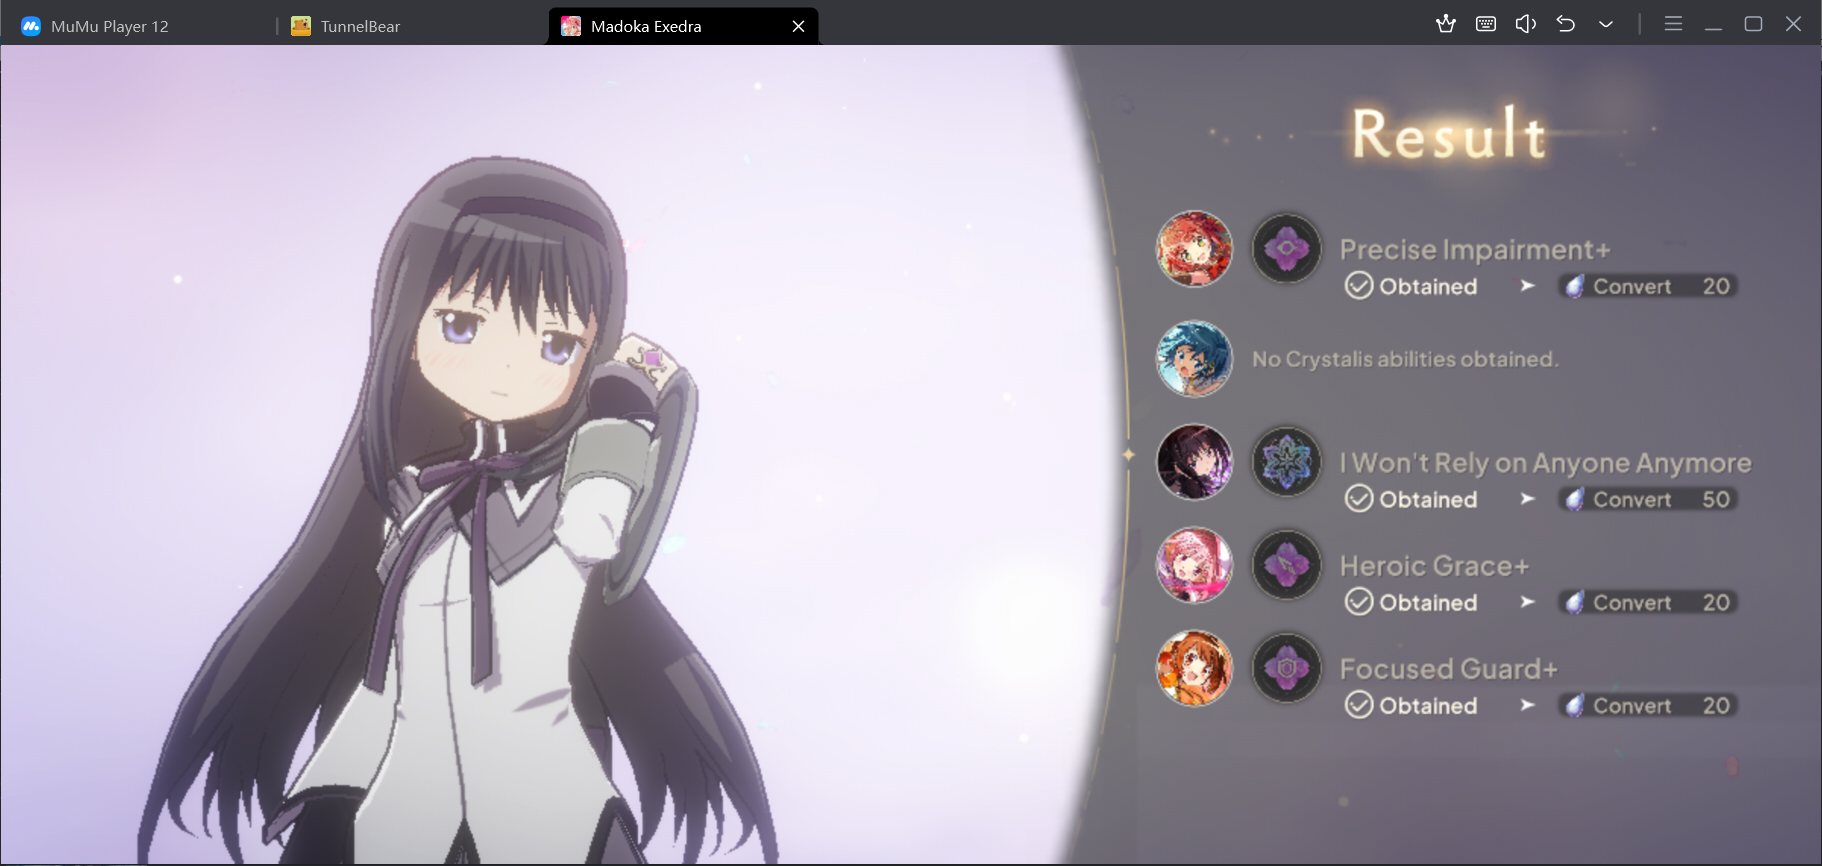Viewport: 1822px width, 866px height.
Task: Click the TunnelBear app icon in tab
Action: click(x=301, y=26)
